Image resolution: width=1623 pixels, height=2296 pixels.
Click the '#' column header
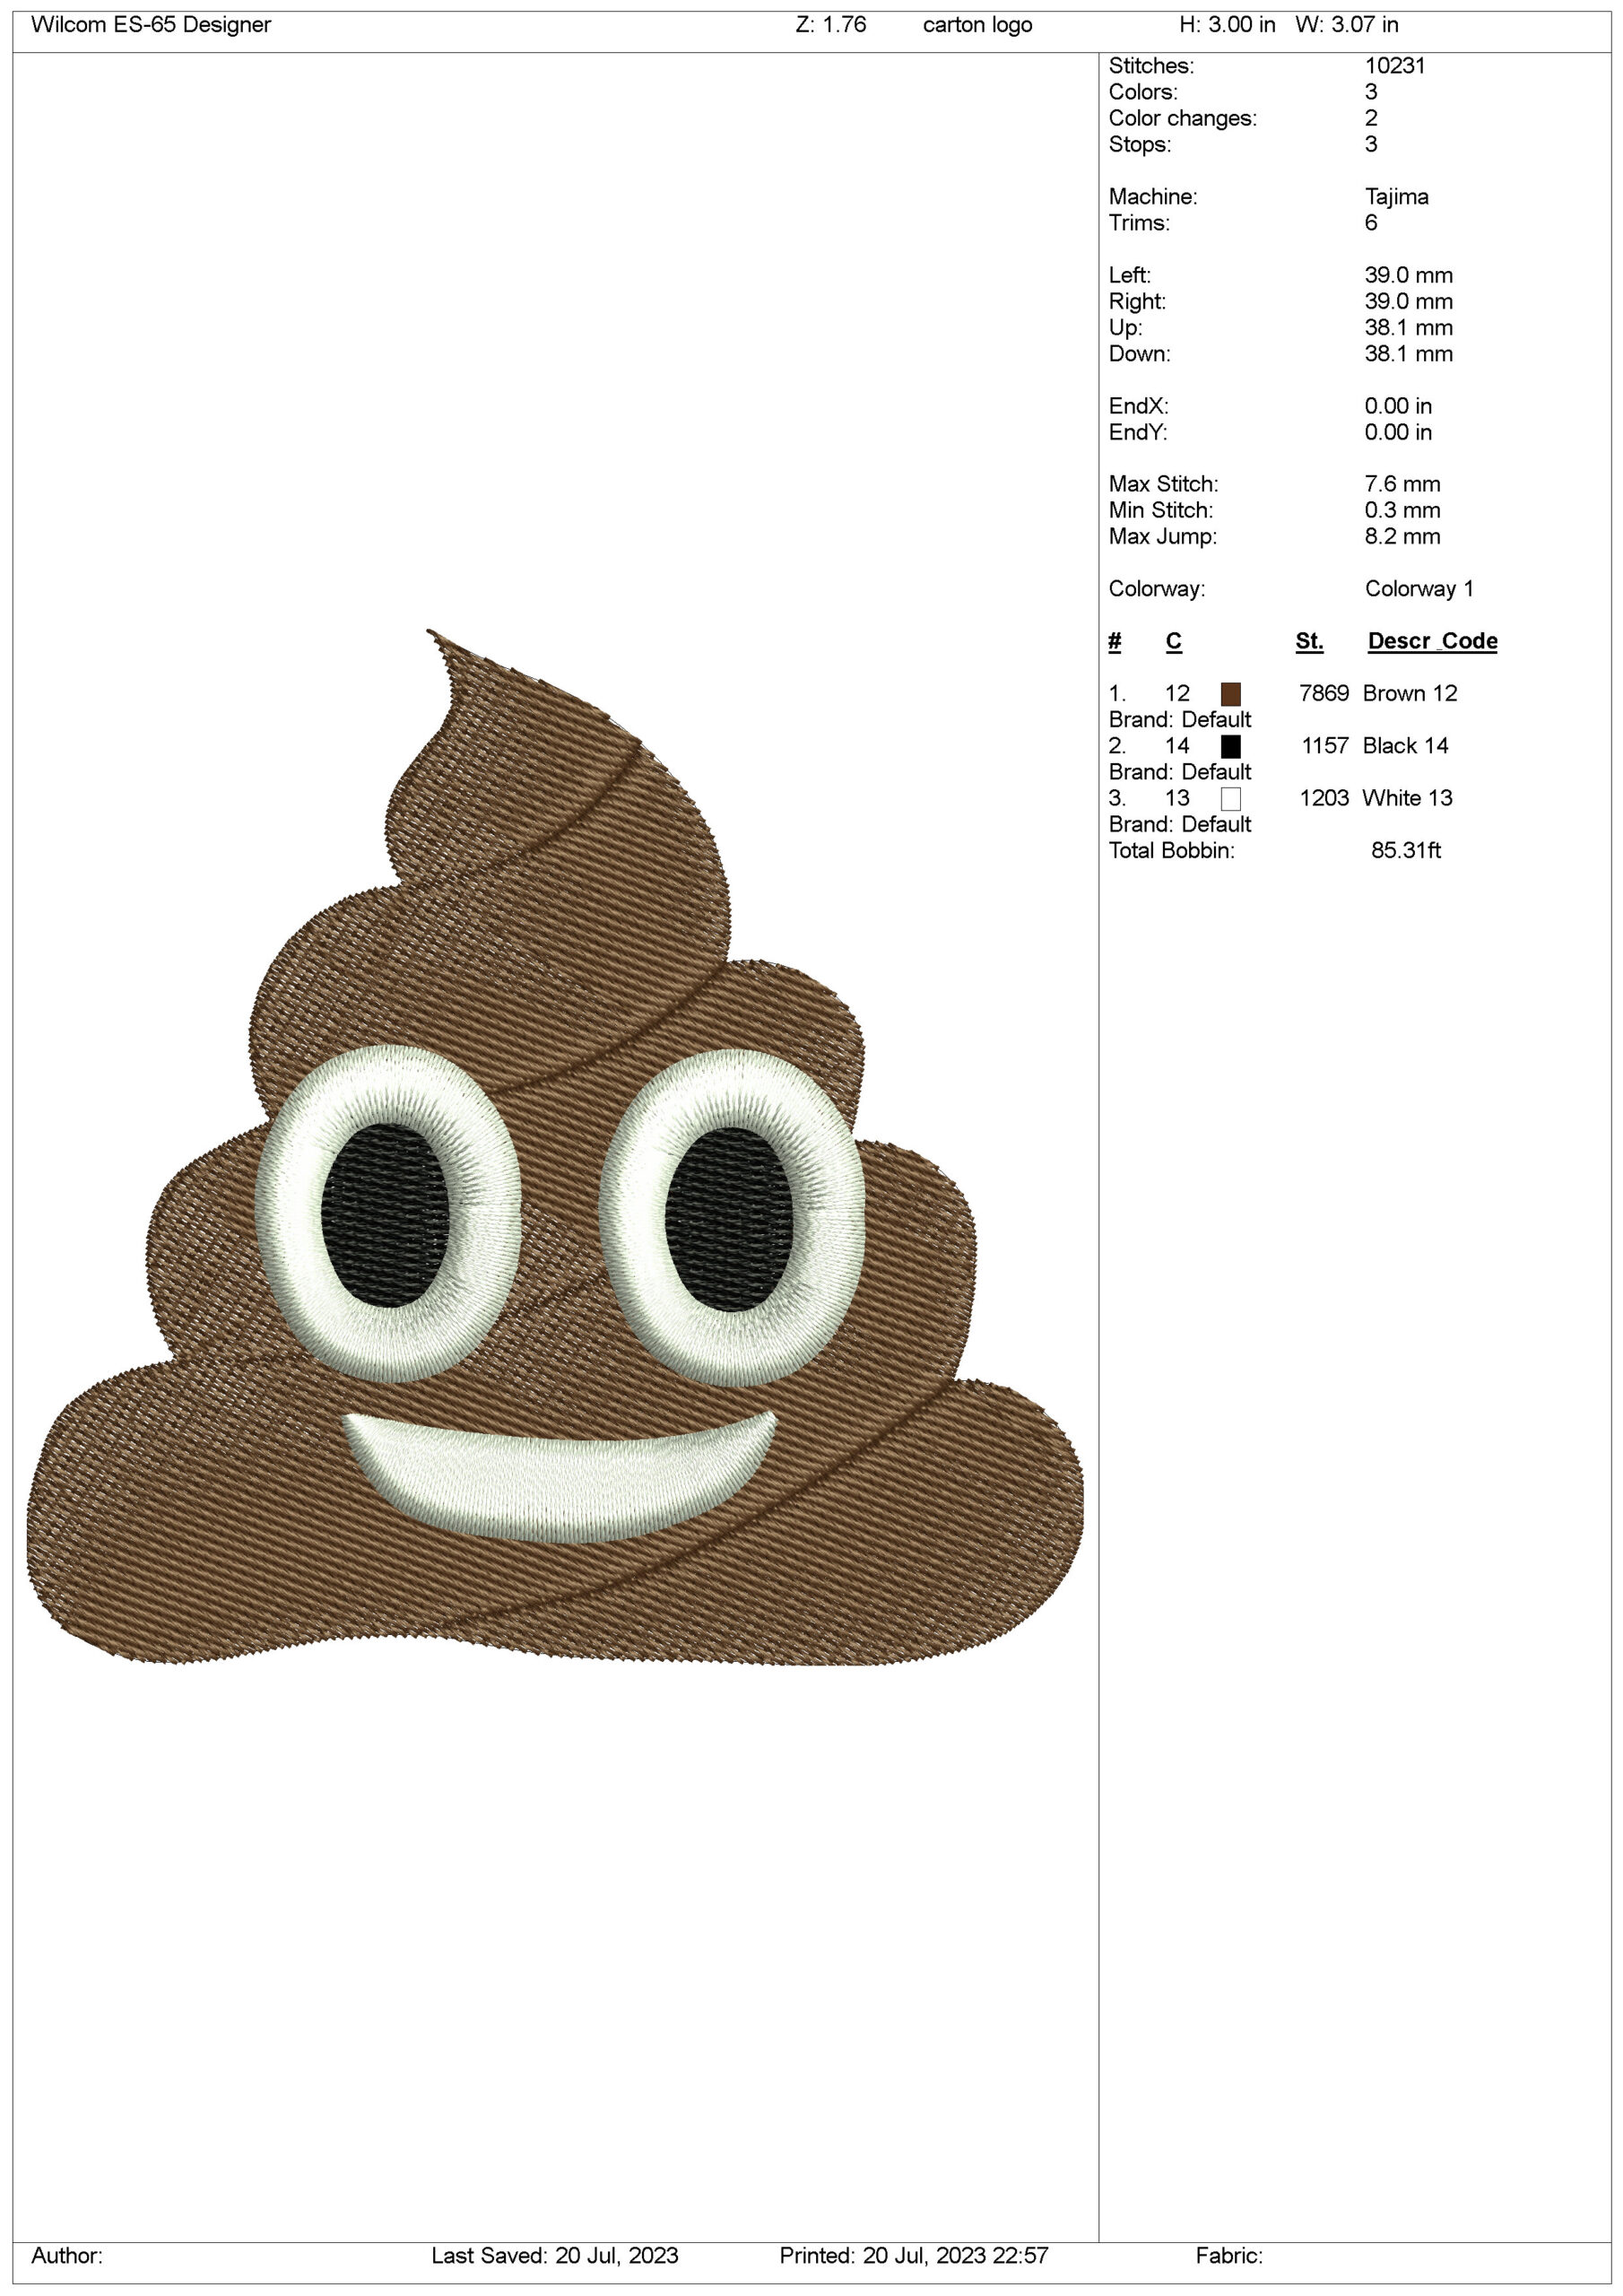(1114, 641)
